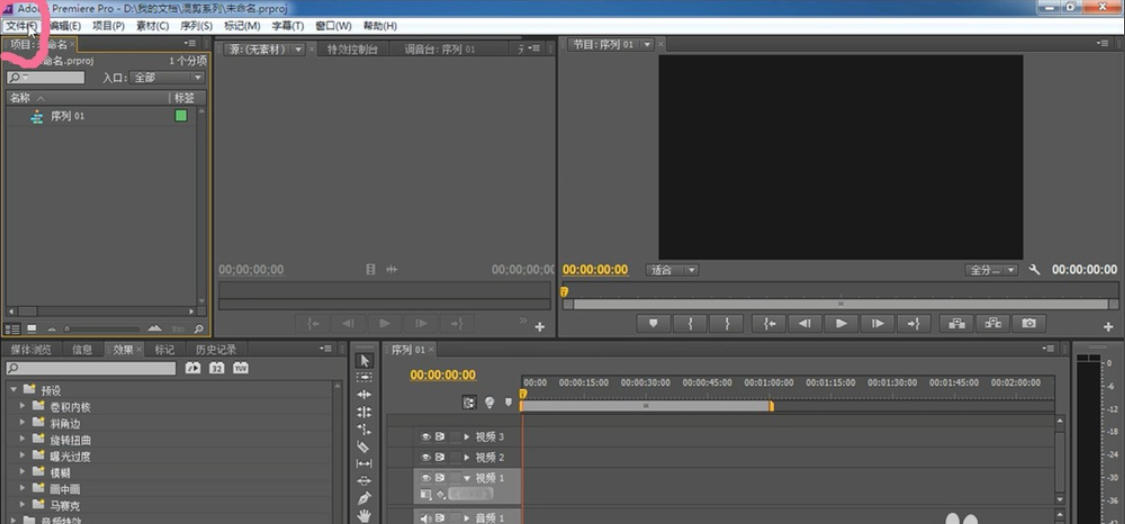Select the Slide tool

[364, 481]
